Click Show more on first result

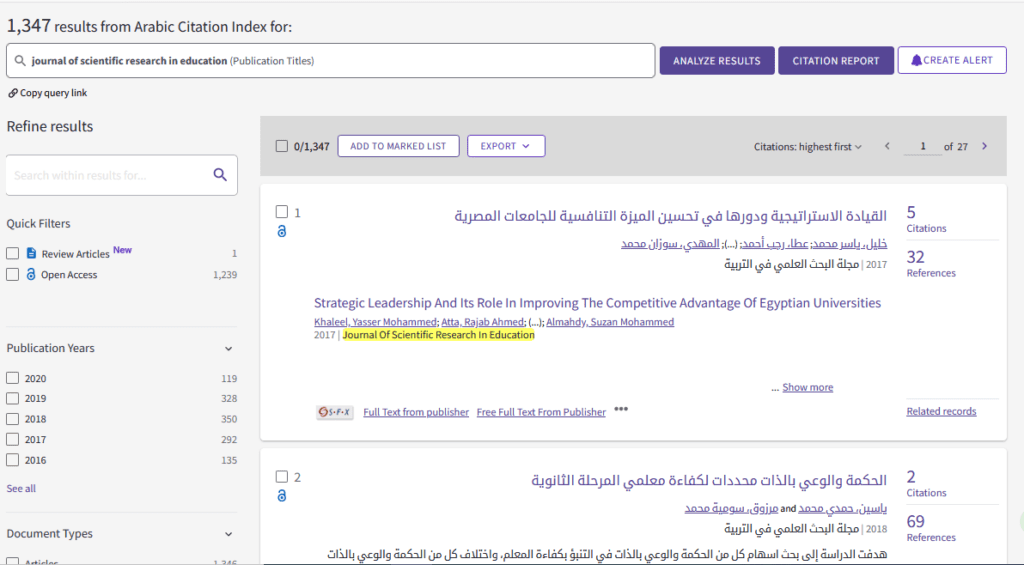[807, 388]
